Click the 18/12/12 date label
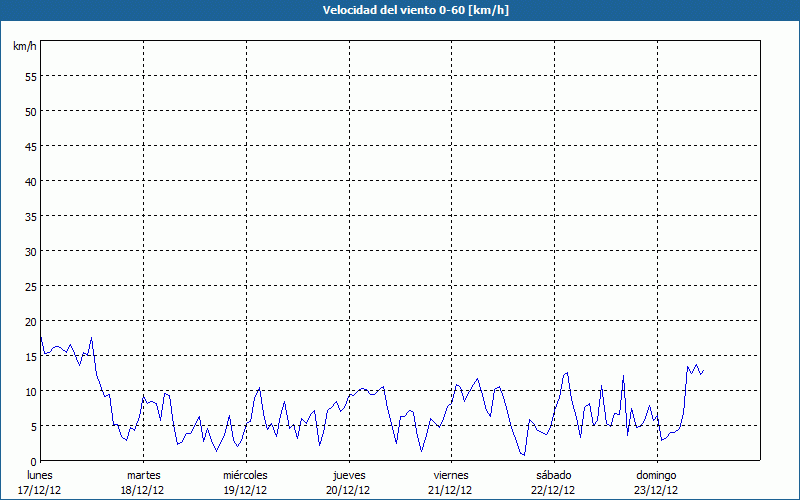 click(x=143, y=490)
